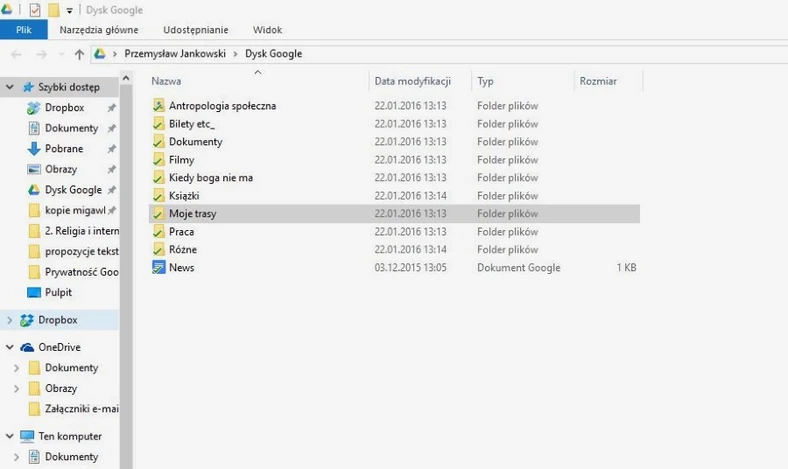Select the Antropologia społeczna folder icon
The height and width of the screenshot is (469, 788).
coord(158,105)
